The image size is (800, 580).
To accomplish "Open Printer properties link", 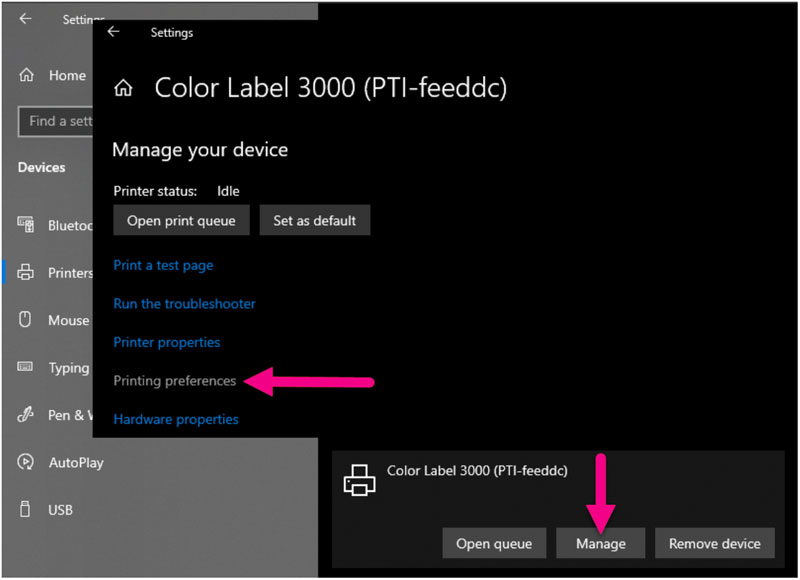I will coord(167,342).
